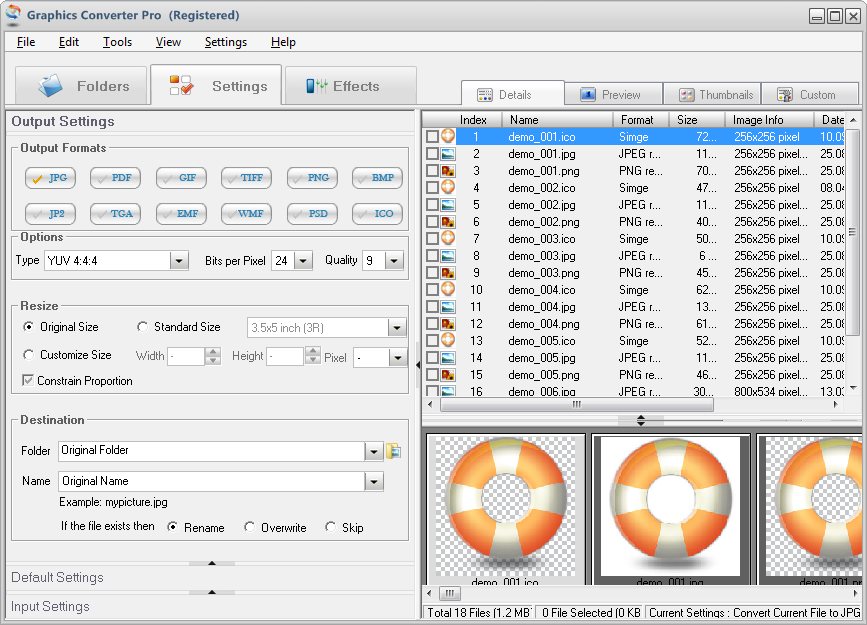Select the TIFF output format button

tap(246, 178)
